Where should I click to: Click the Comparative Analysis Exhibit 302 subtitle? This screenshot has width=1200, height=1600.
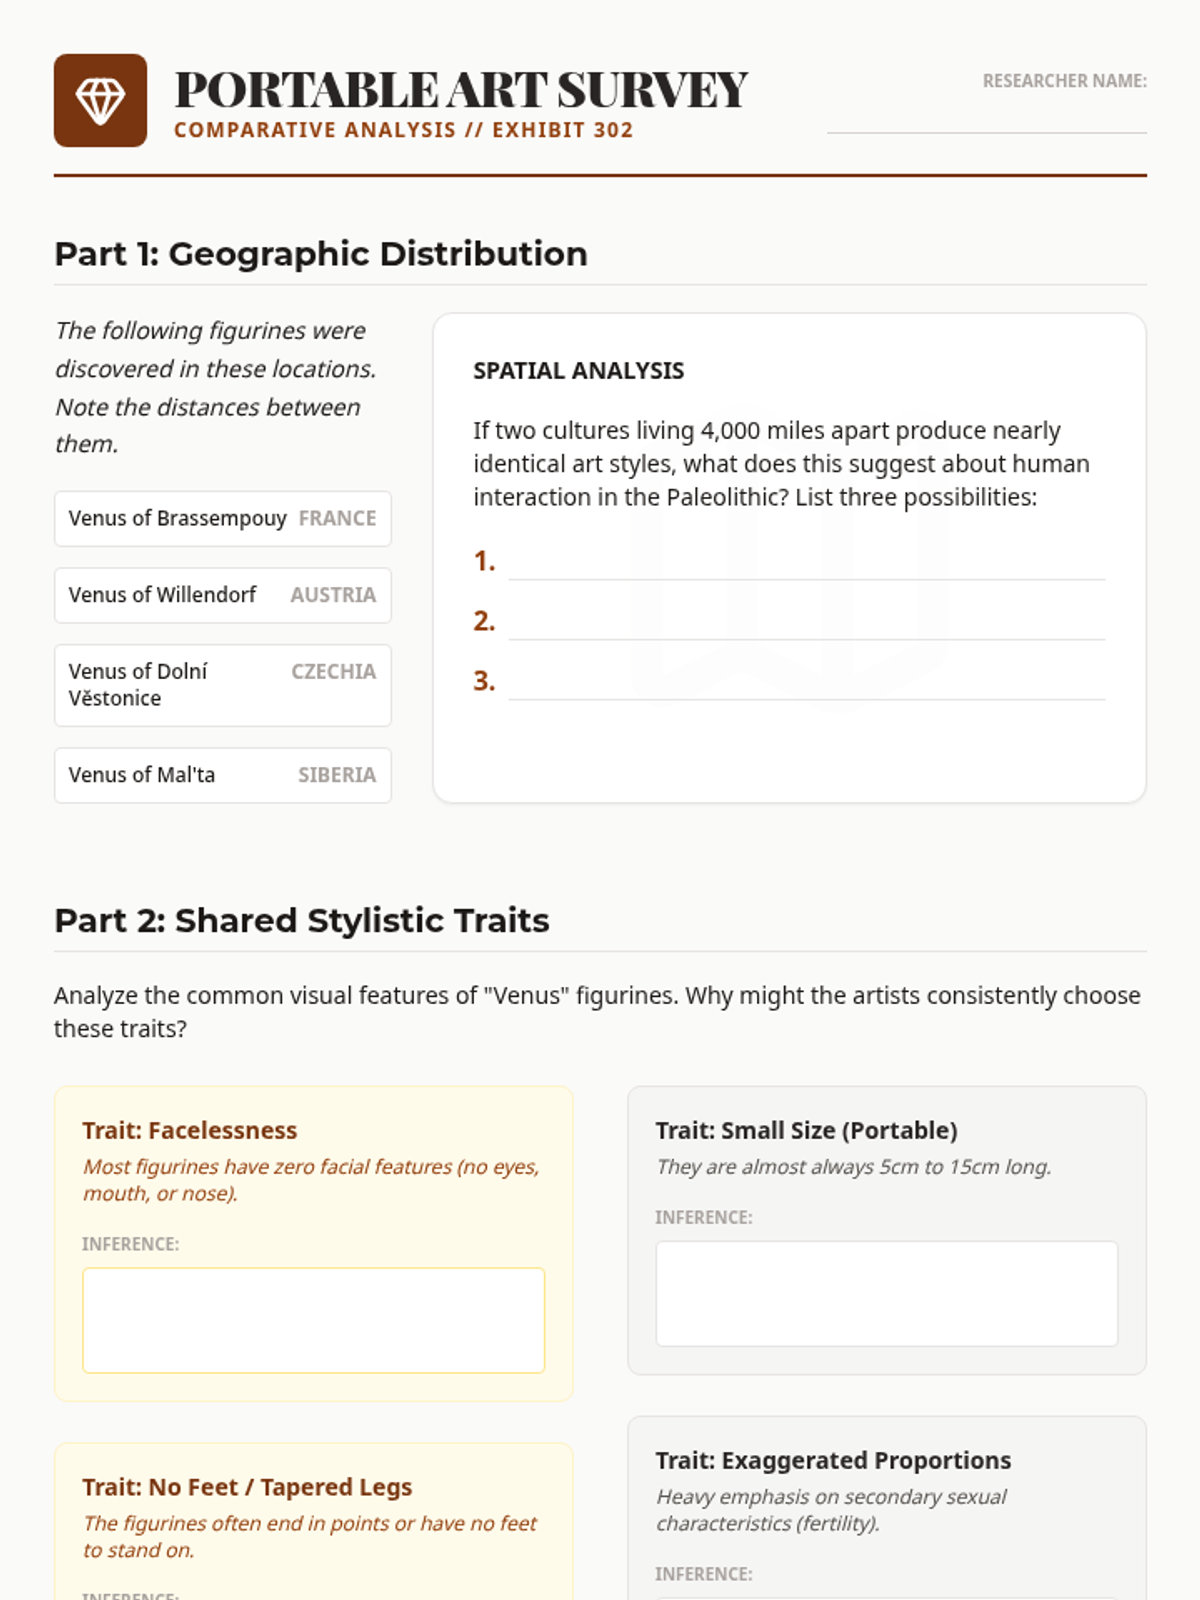[404, 130]
